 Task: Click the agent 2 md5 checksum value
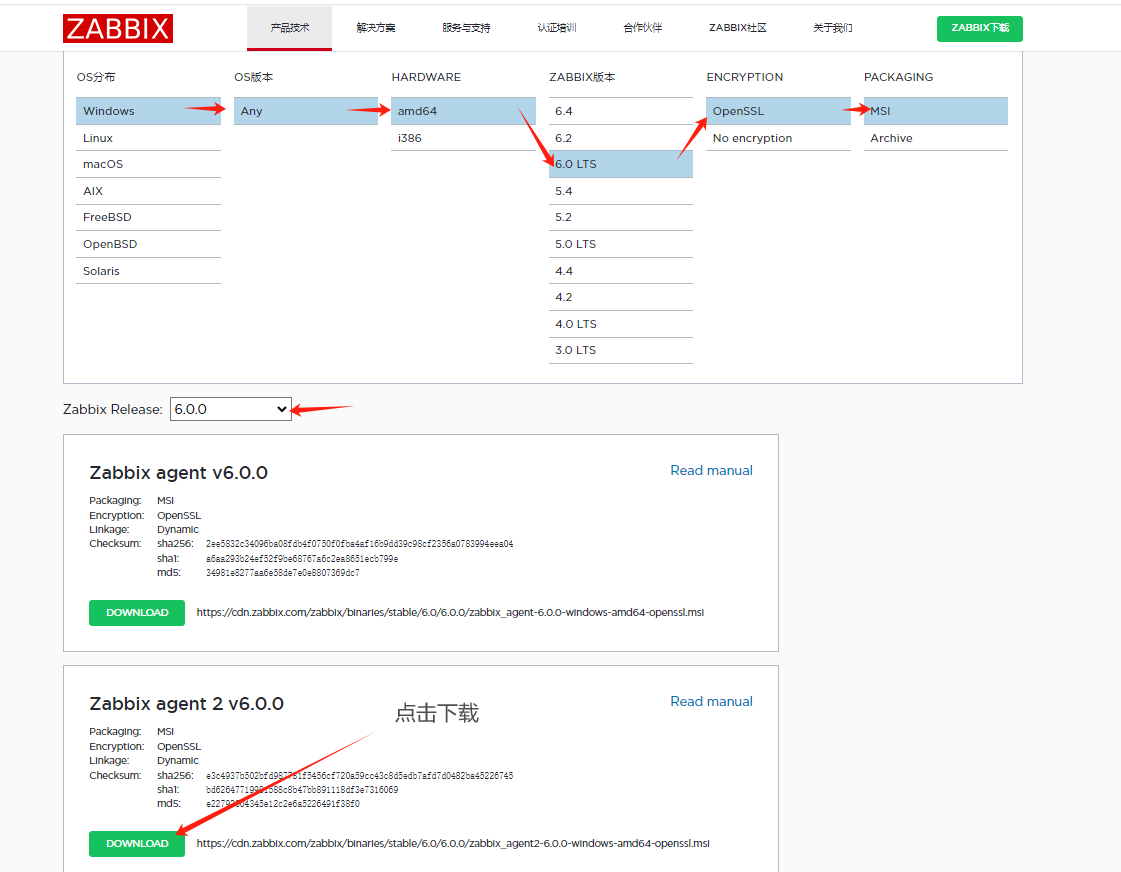(282, 804)
